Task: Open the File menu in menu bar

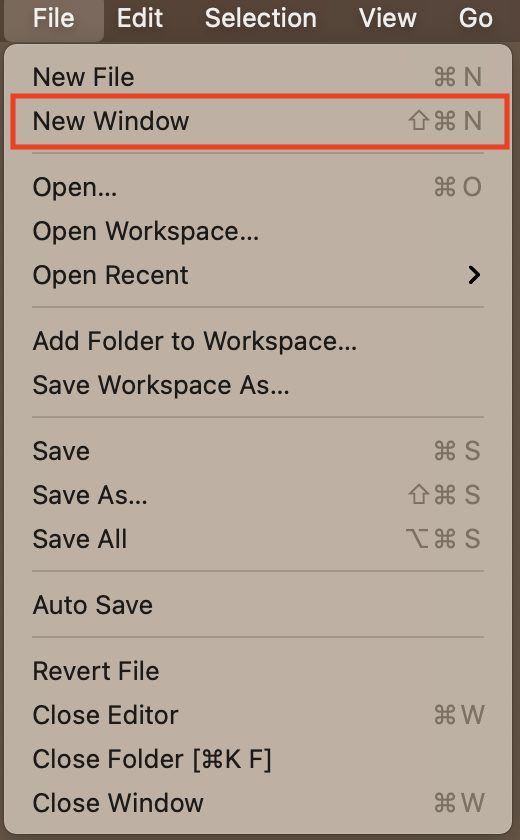Action: (54, 18)
